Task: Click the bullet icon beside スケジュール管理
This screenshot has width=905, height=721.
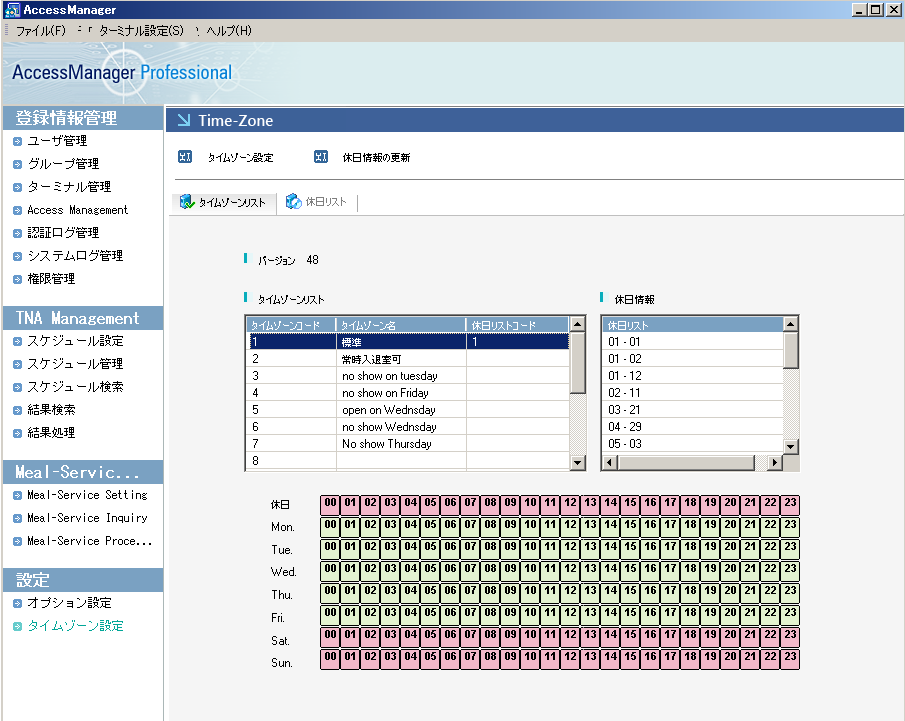Action: coord(17,365)
